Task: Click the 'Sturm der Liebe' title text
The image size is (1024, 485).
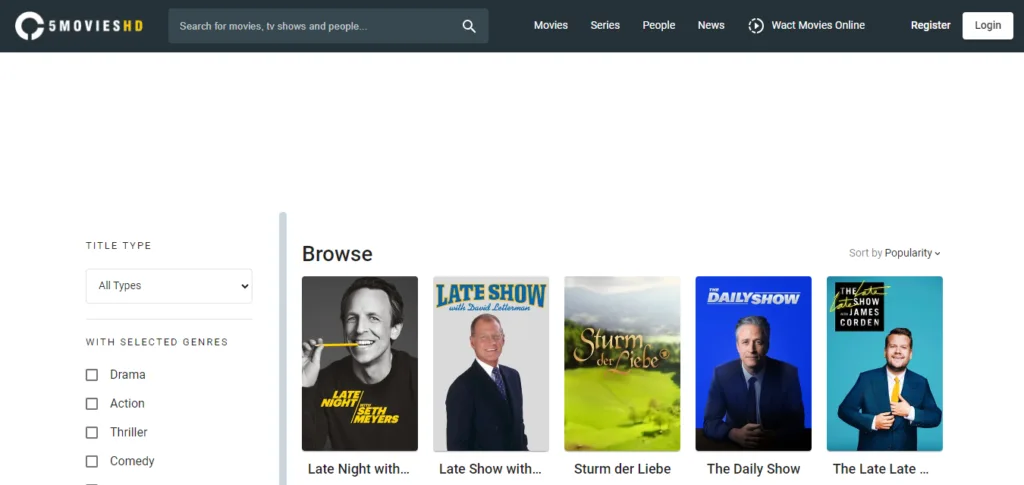Action: [622, 469]
